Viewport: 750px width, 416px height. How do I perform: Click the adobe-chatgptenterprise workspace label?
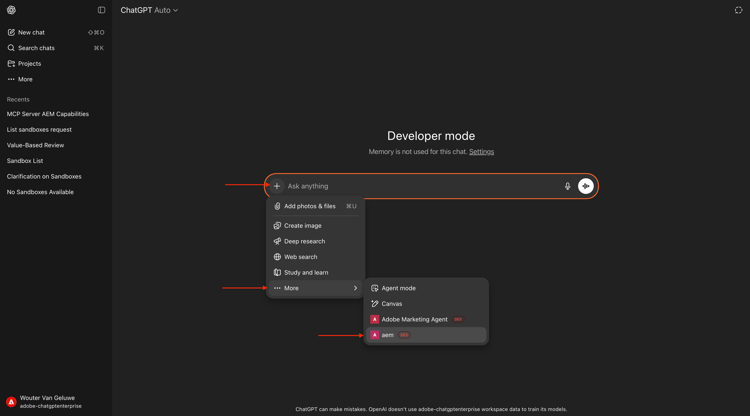coord(51,406)
